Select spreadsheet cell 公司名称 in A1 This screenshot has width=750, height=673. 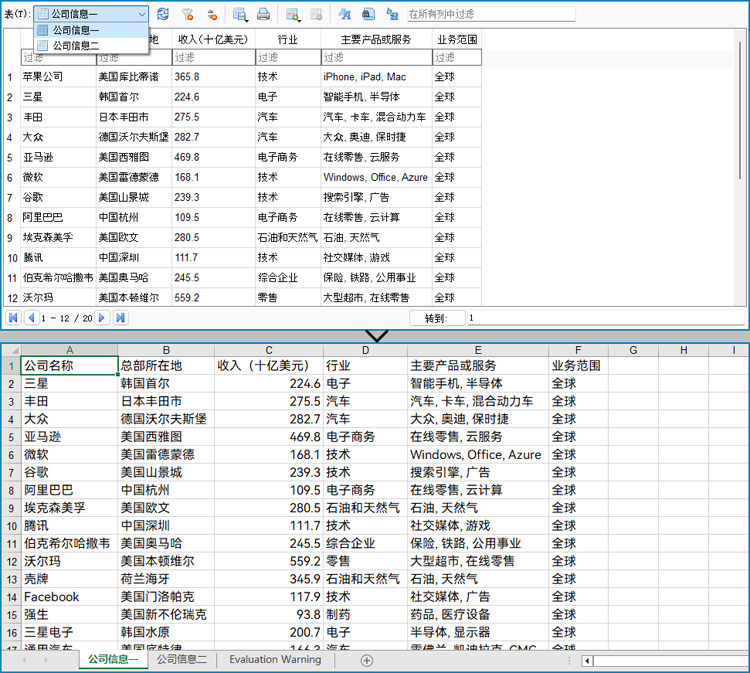(69, 366)
